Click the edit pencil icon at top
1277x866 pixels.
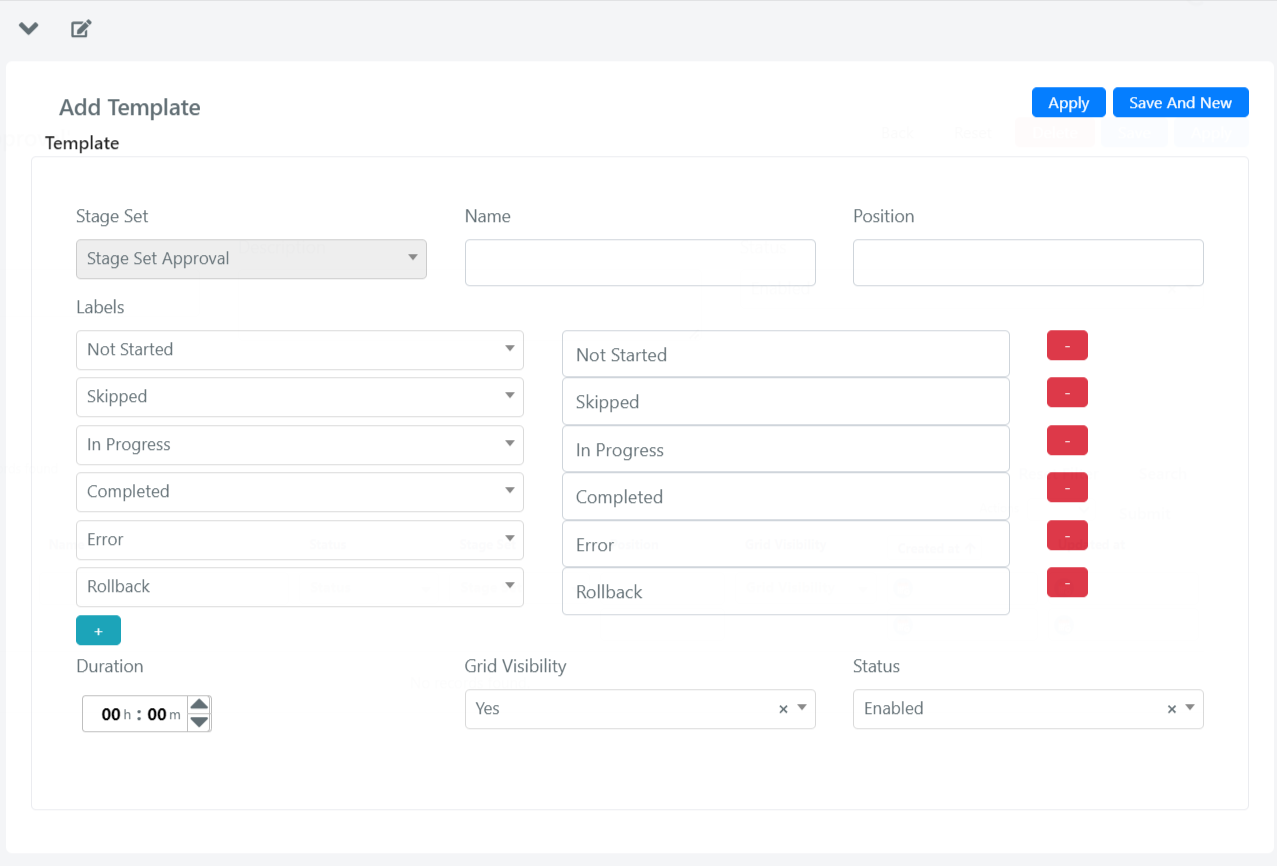[81, 28]
